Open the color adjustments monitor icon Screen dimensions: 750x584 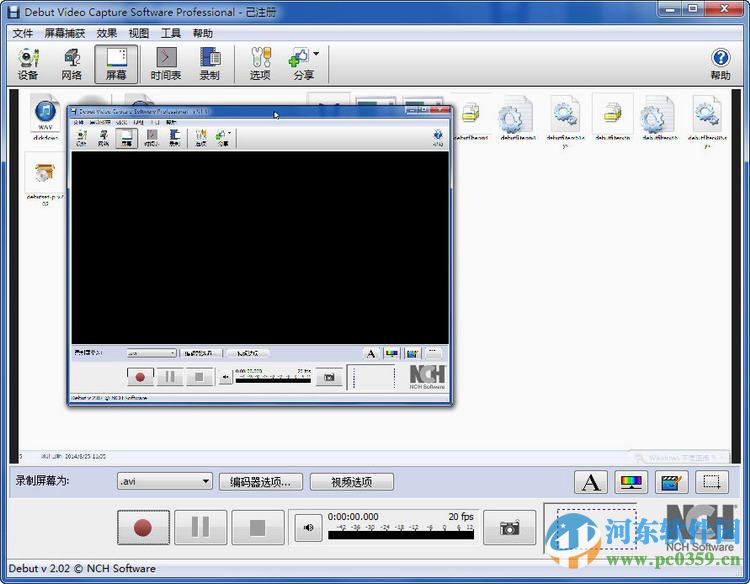(631, 482)
